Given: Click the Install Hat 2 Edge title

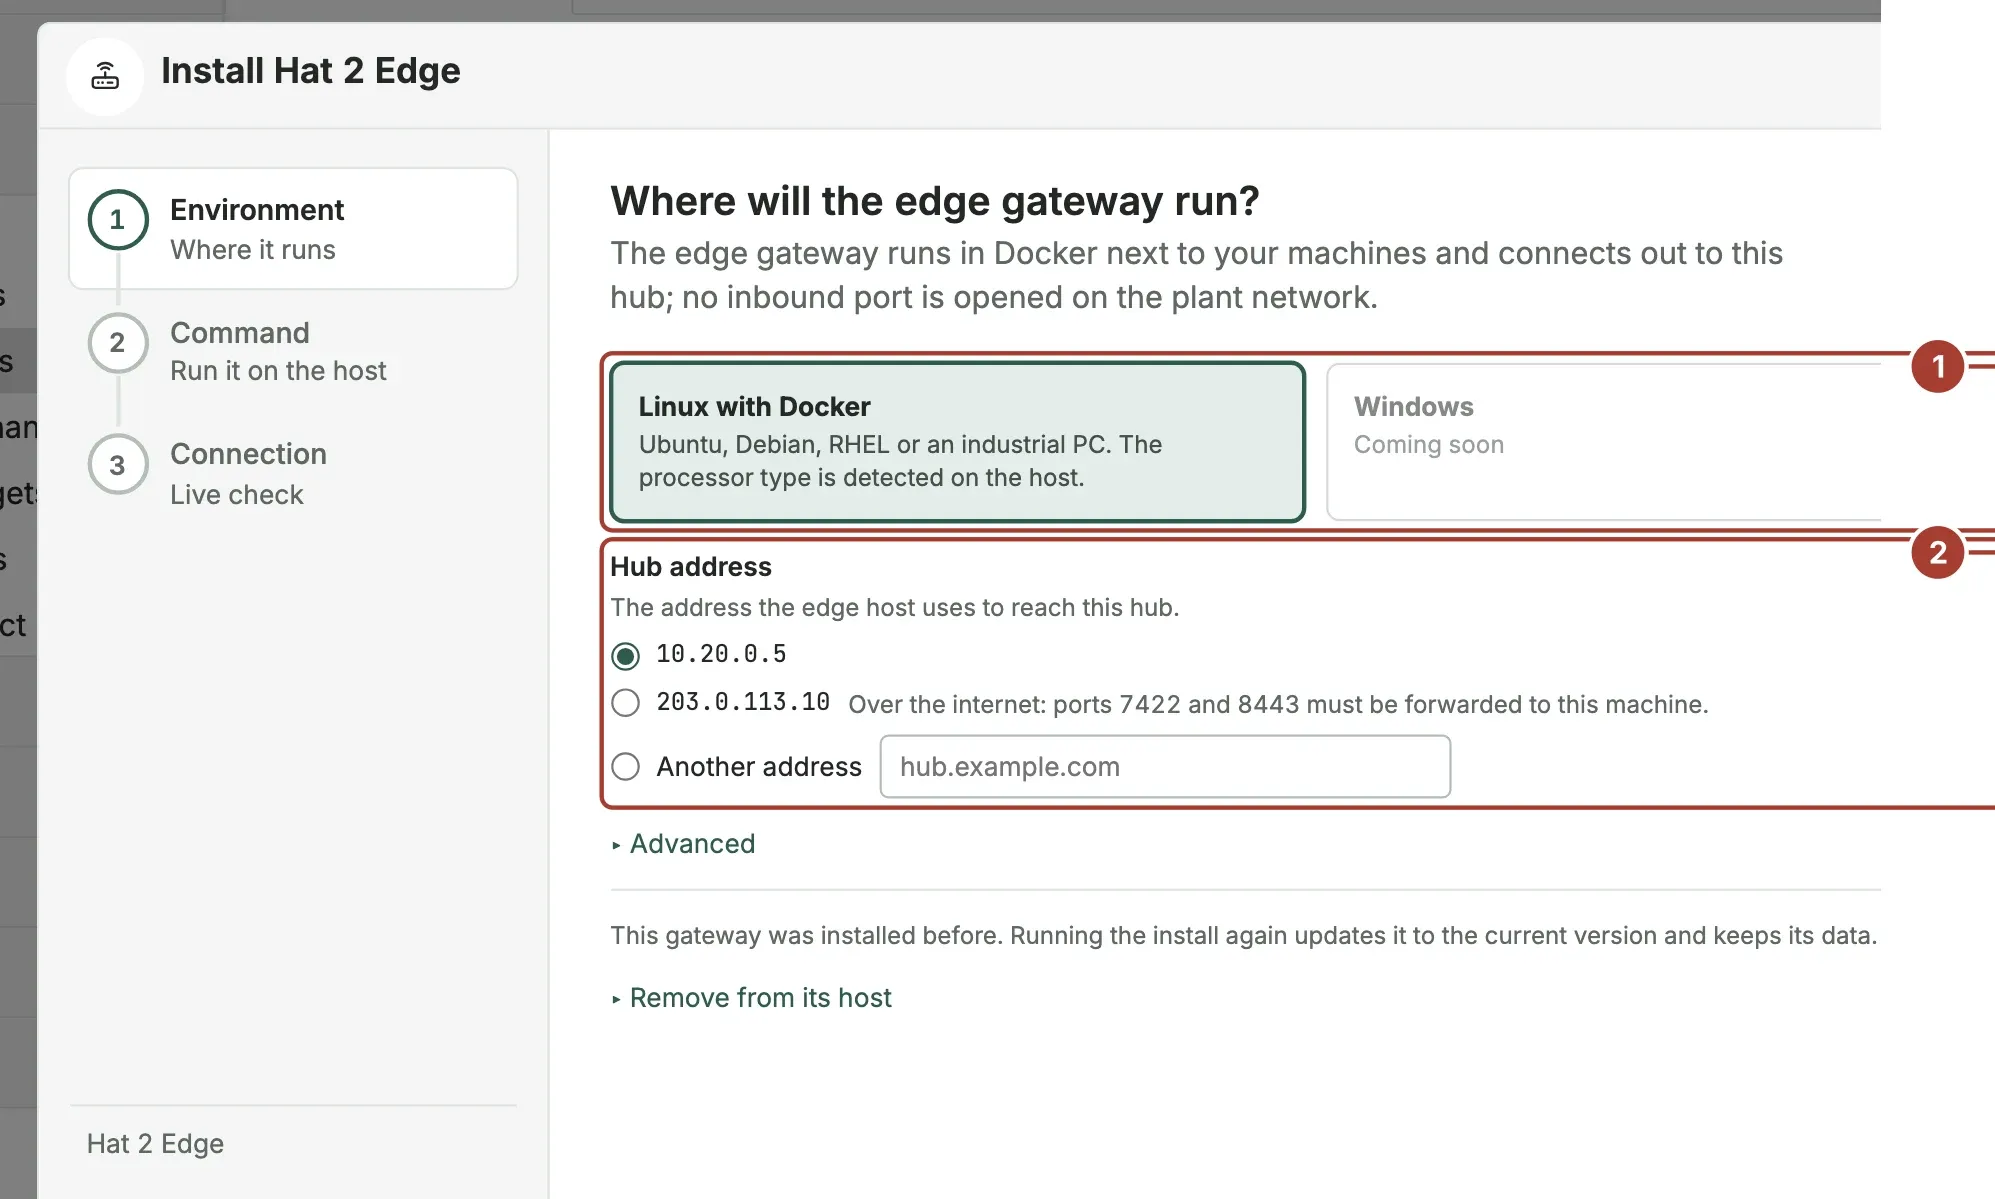Looking at the screenshot, I should coord(311,72).
